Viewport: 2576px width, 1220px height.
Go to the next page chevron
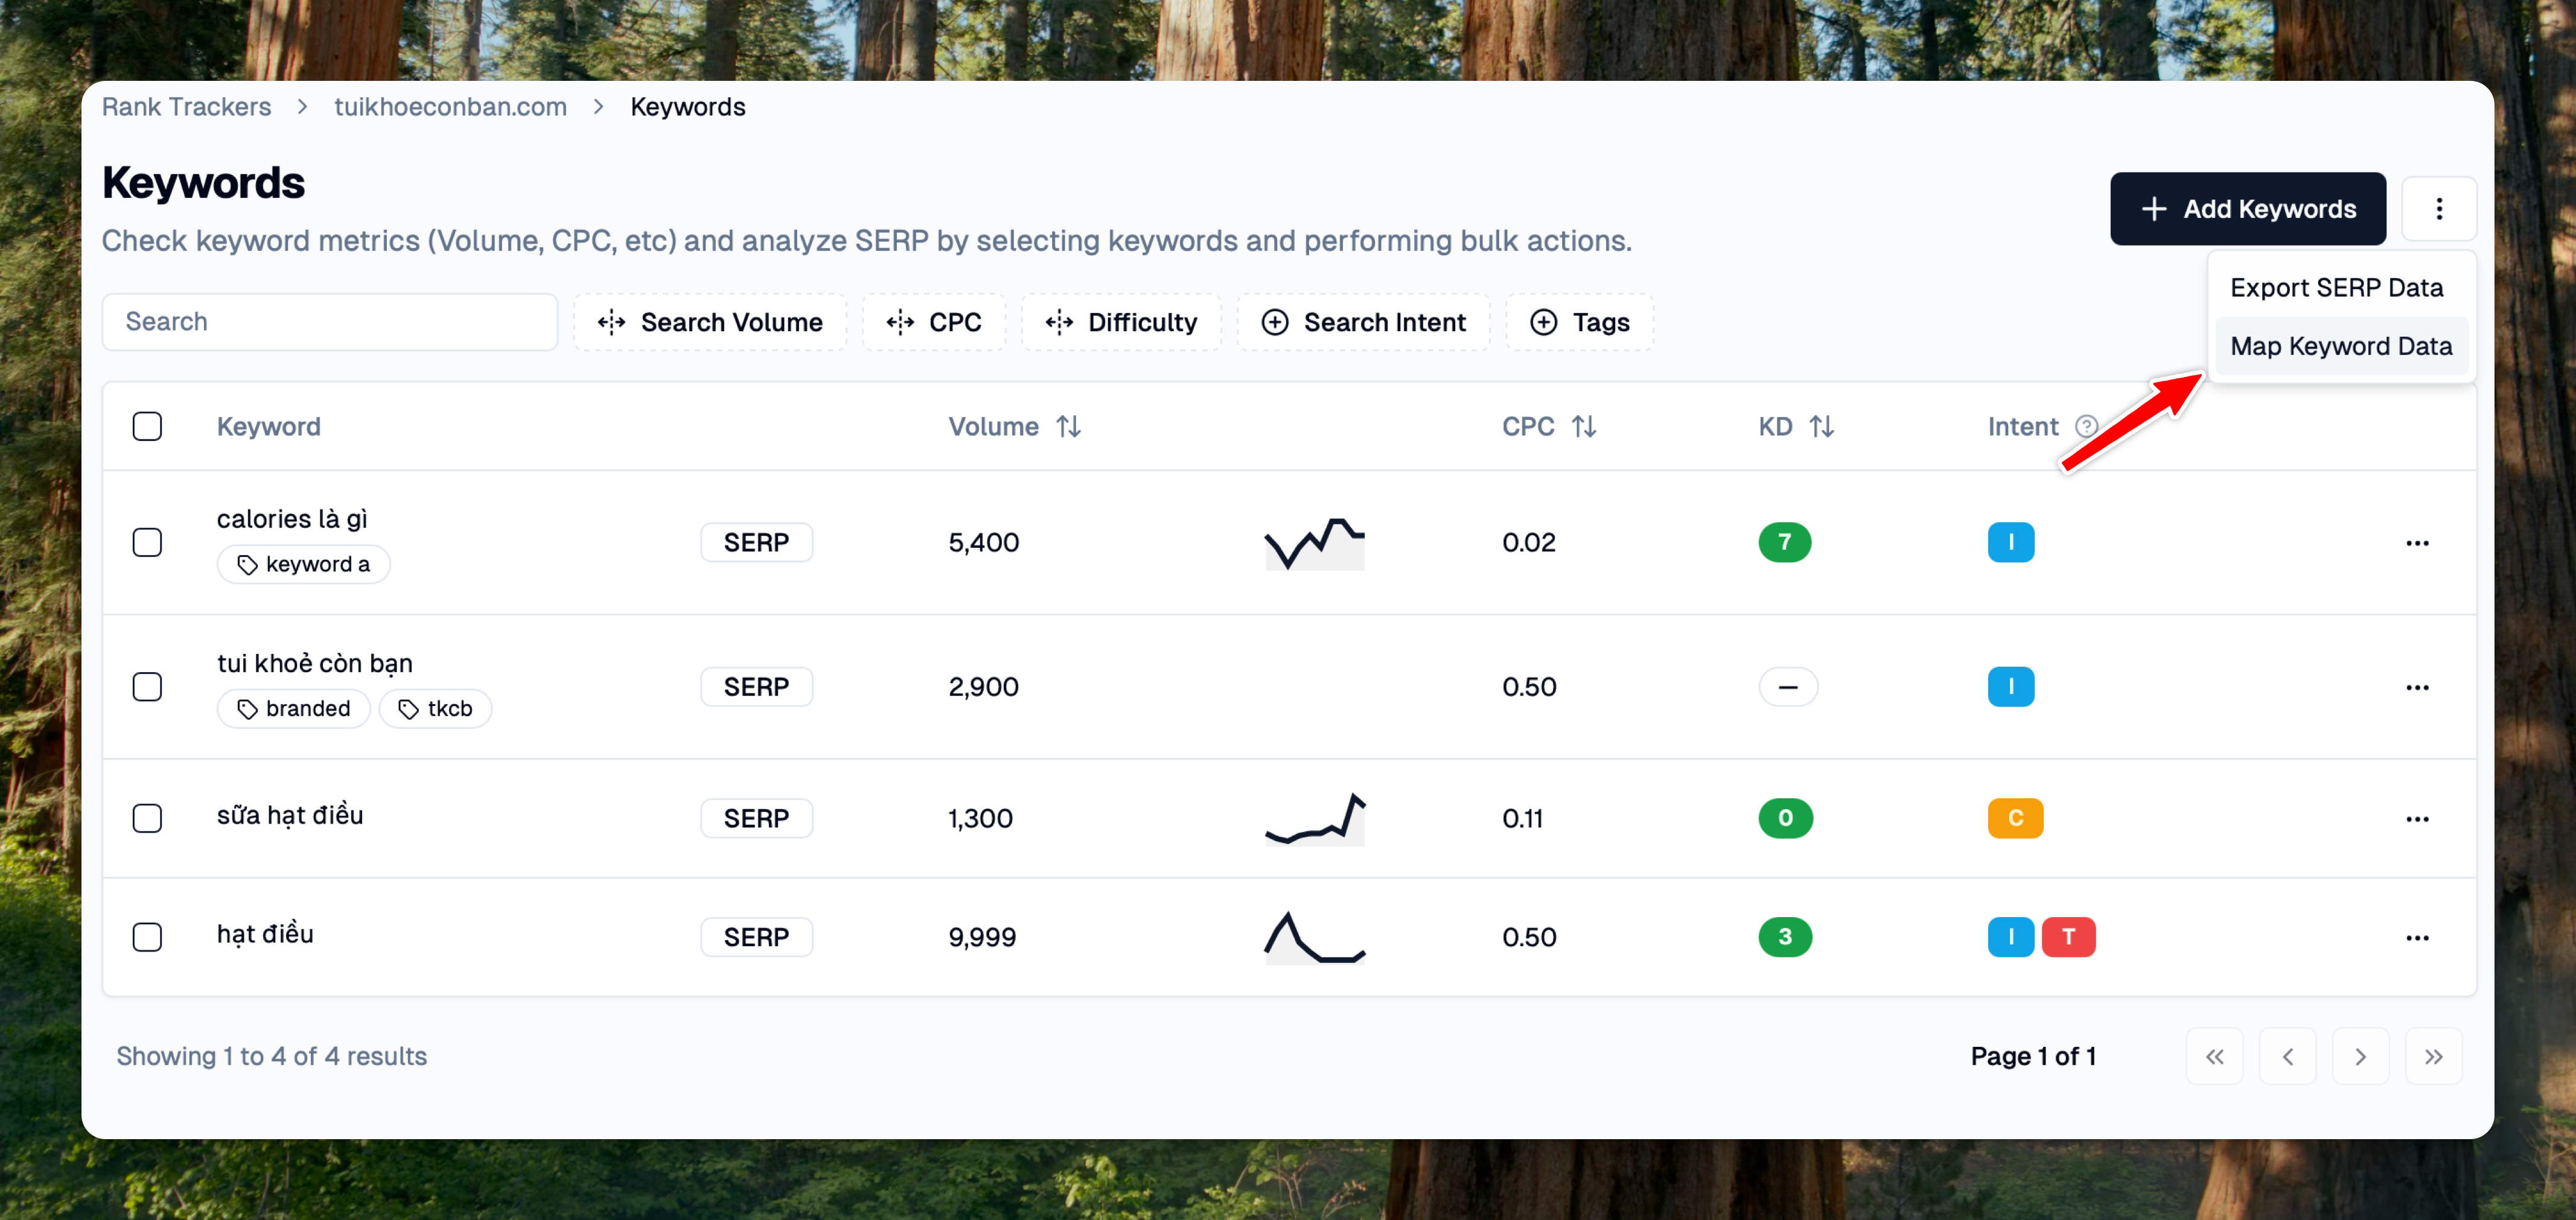(x=2360, y=1057)
